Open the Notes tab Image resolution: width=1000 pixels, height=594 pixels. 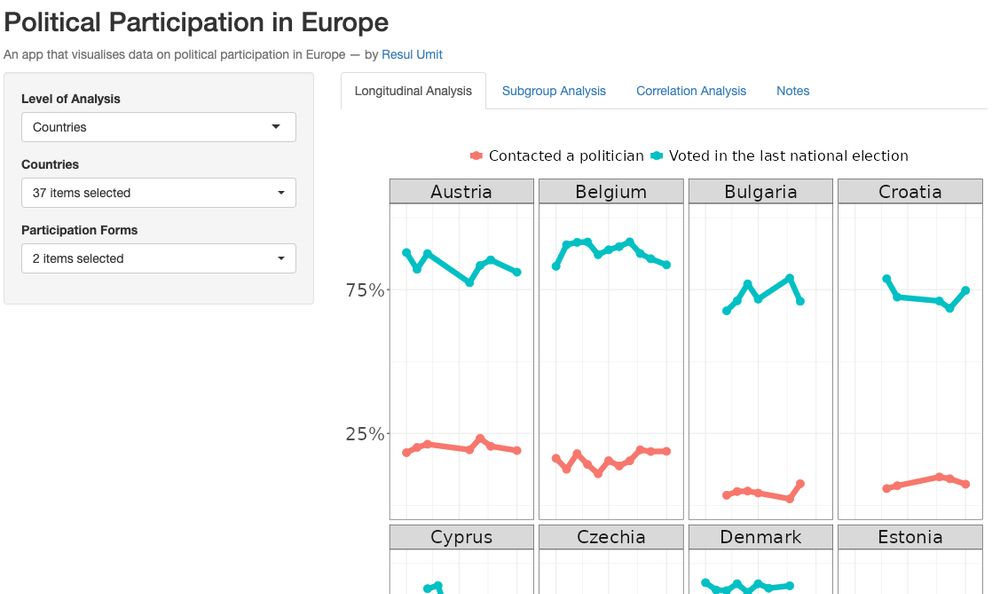pyautogui.click(x=793, y=91)
